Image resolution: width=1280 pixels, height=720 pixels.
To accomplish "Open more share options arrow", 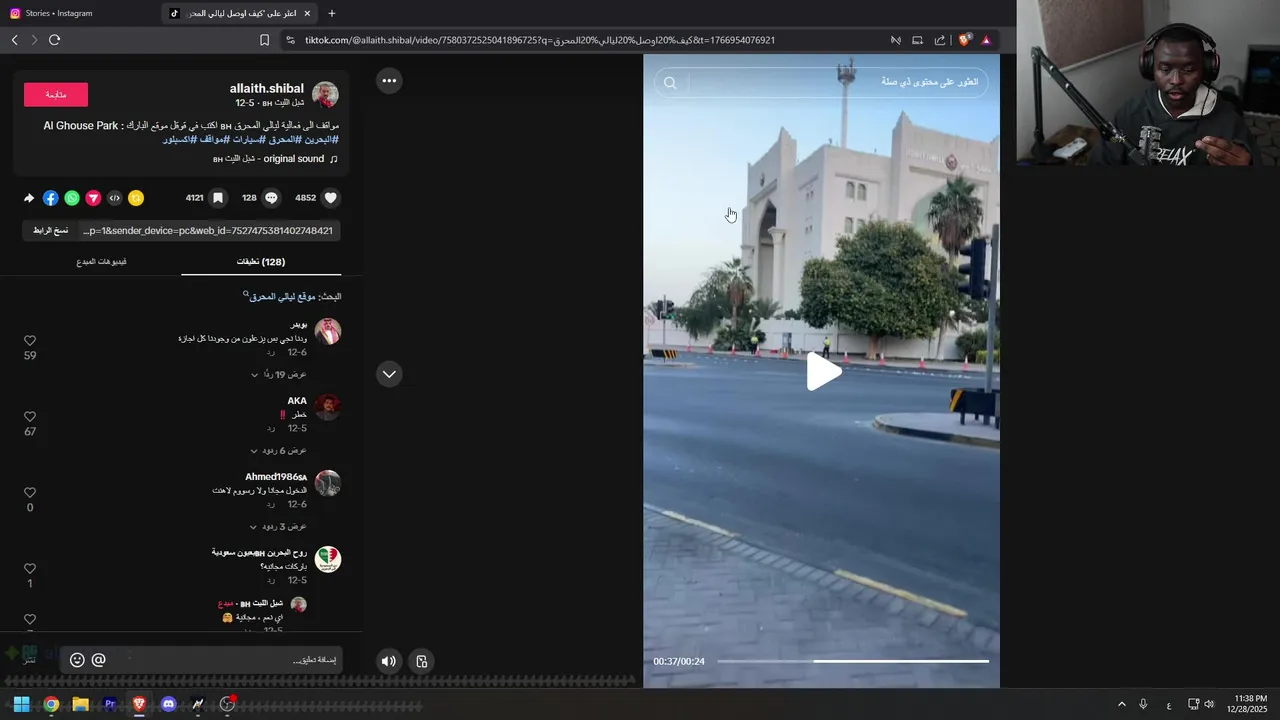I will (29, 198).
